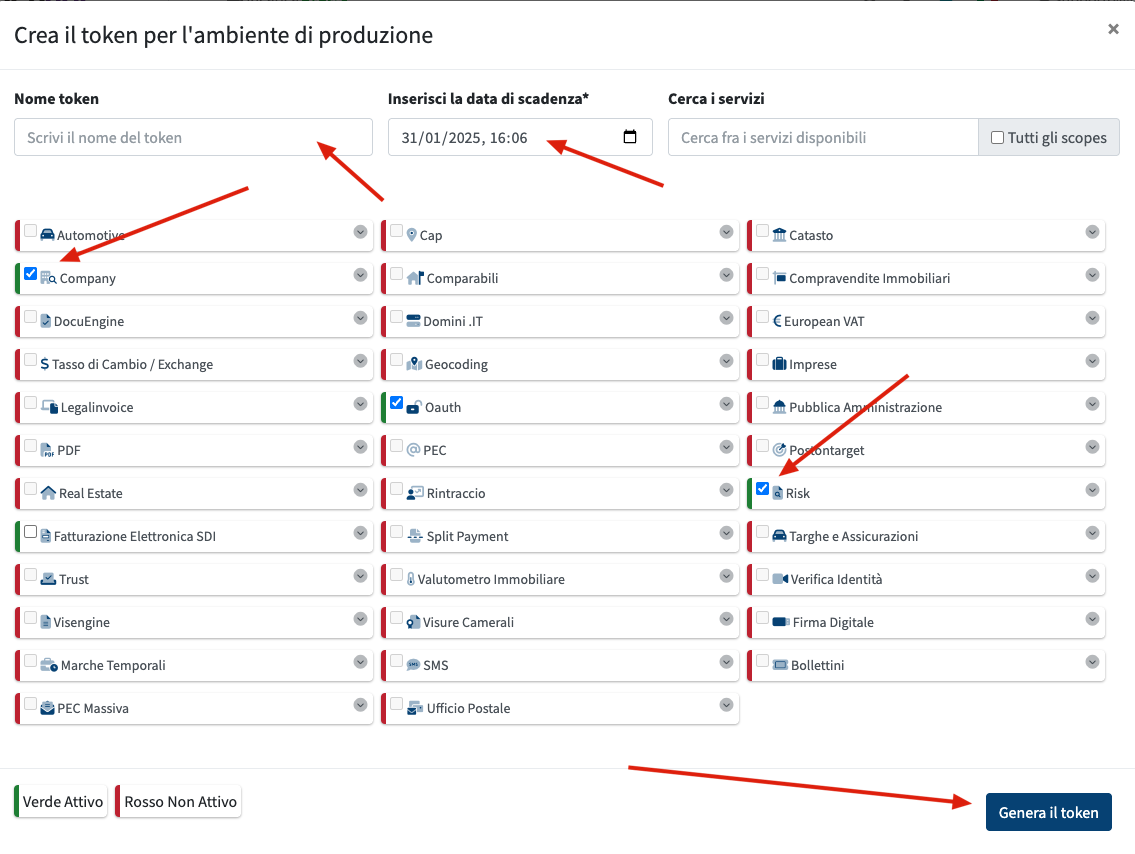Click the Geocoding map icon
The image size is (1135, 854).
tap(414, 364)
